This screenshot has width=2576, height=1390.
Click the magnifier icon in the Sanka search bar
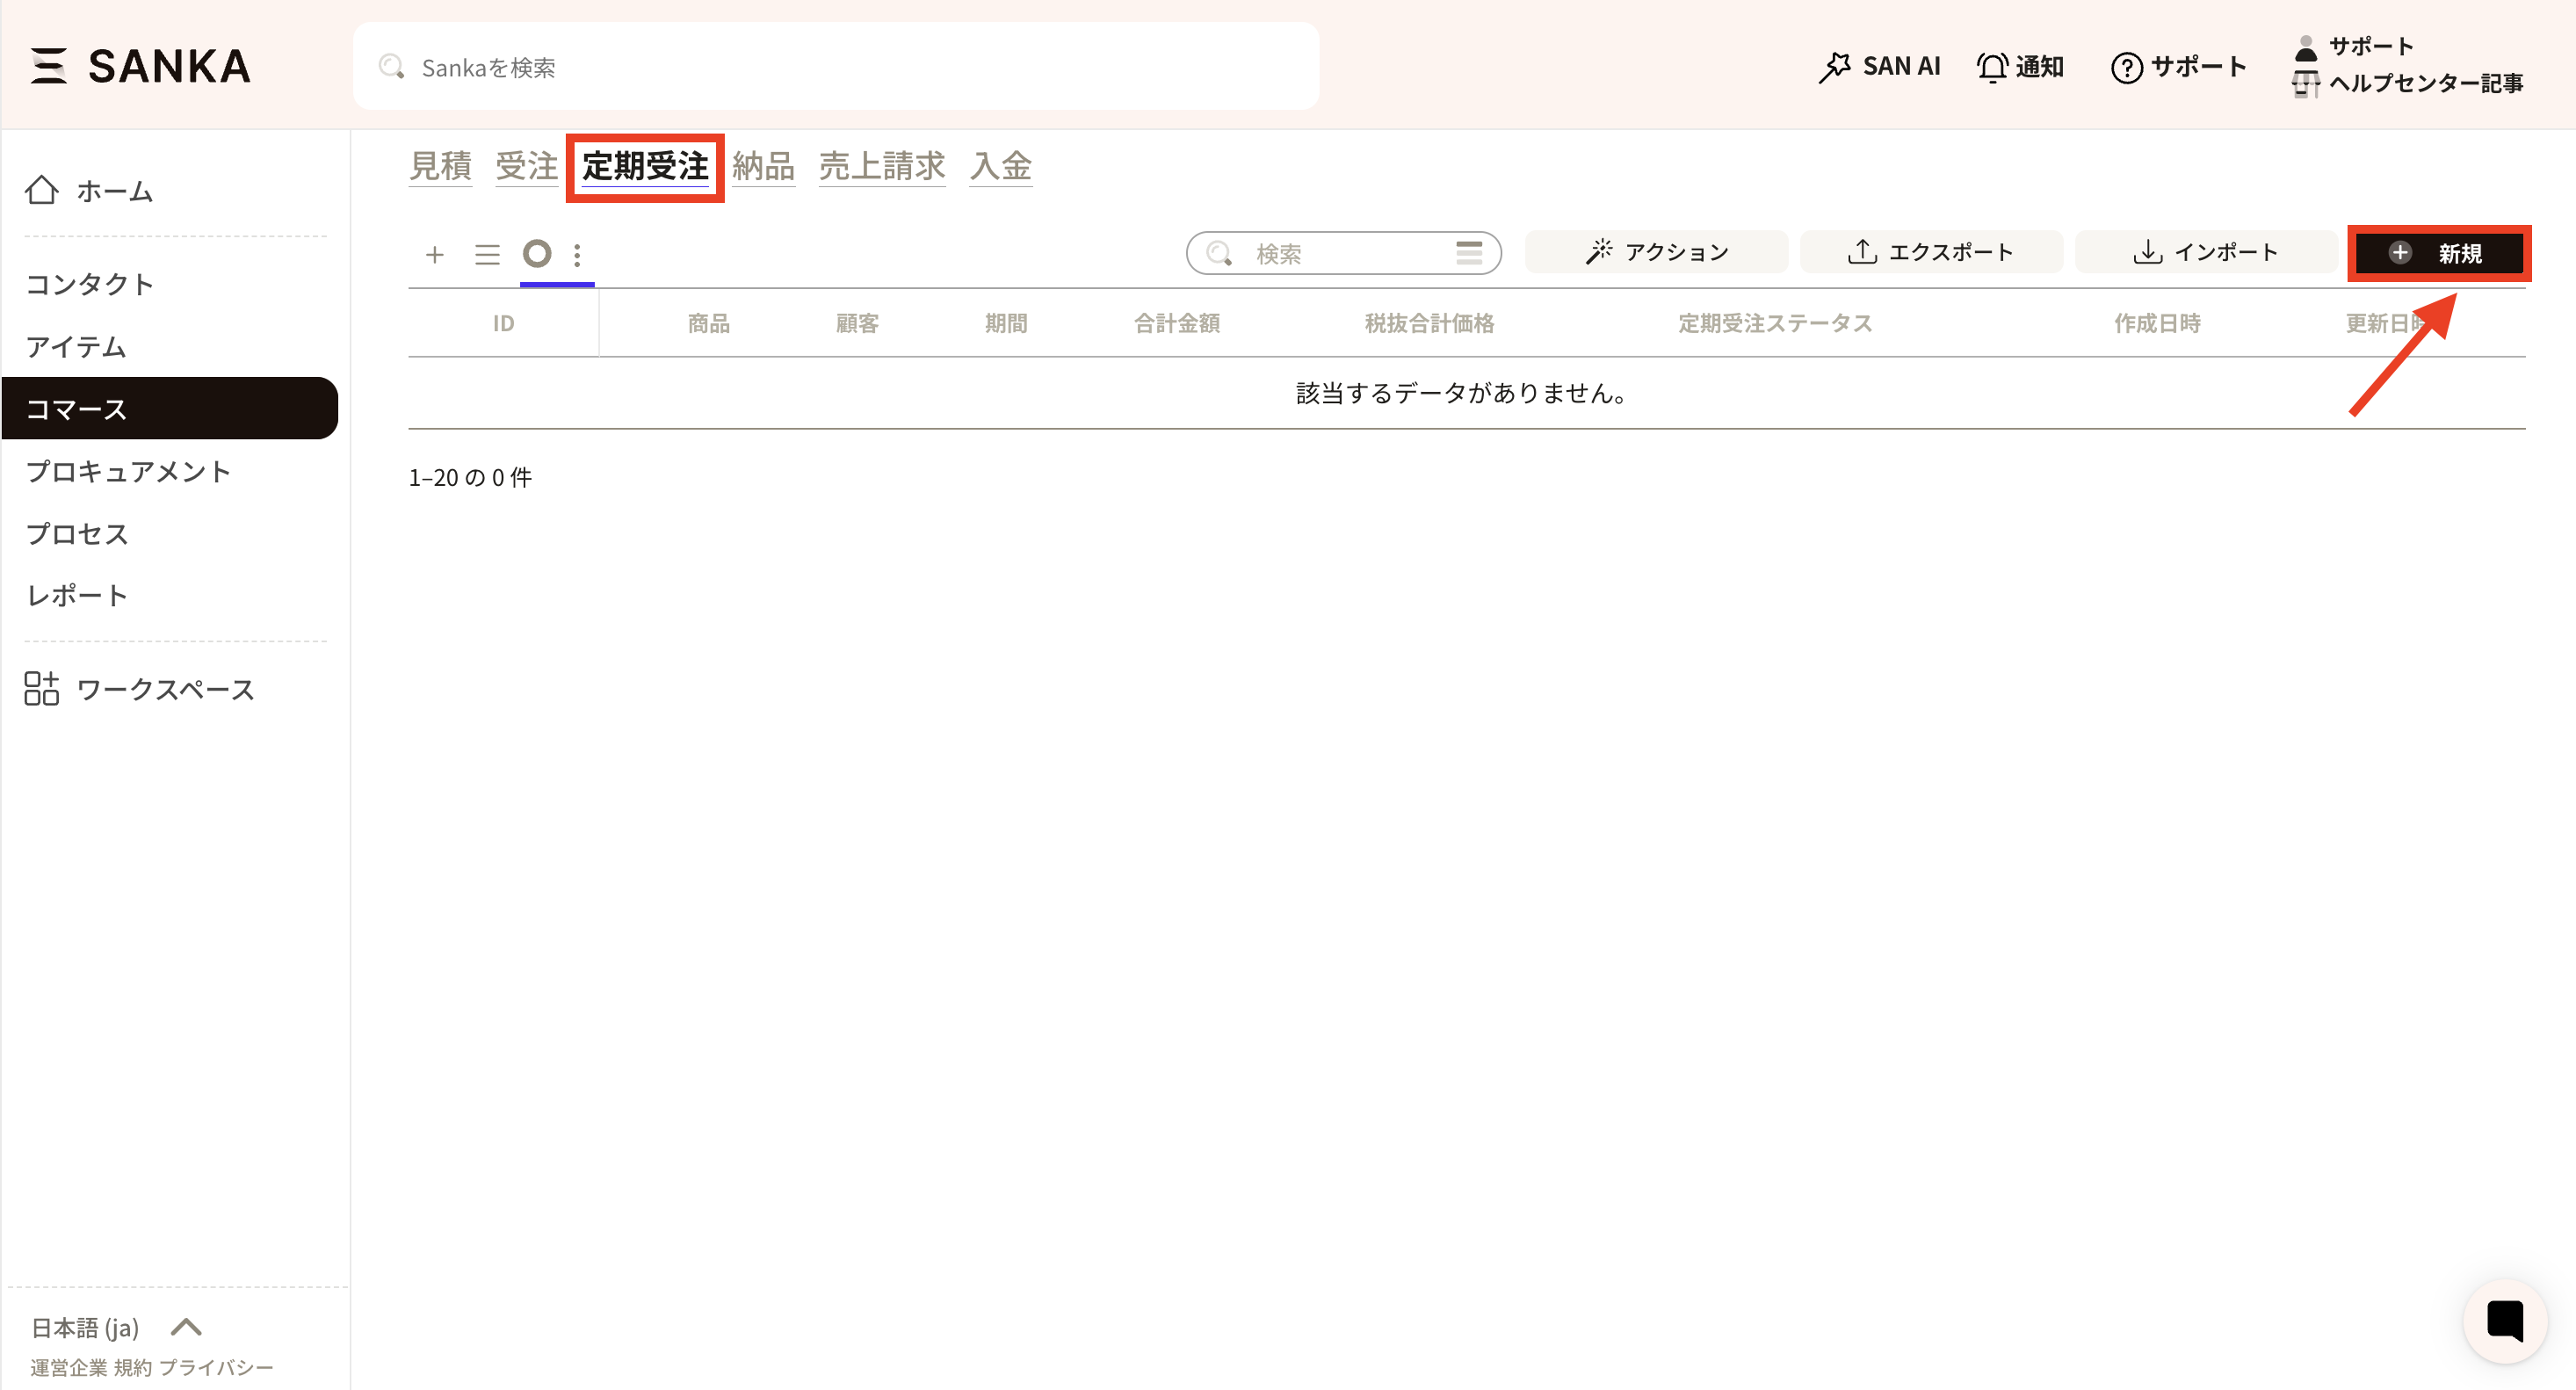pos(391,67)
